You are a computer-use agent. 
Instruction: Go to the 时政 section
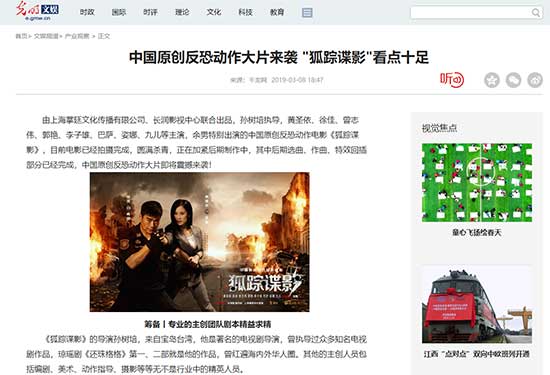point(87,12)
